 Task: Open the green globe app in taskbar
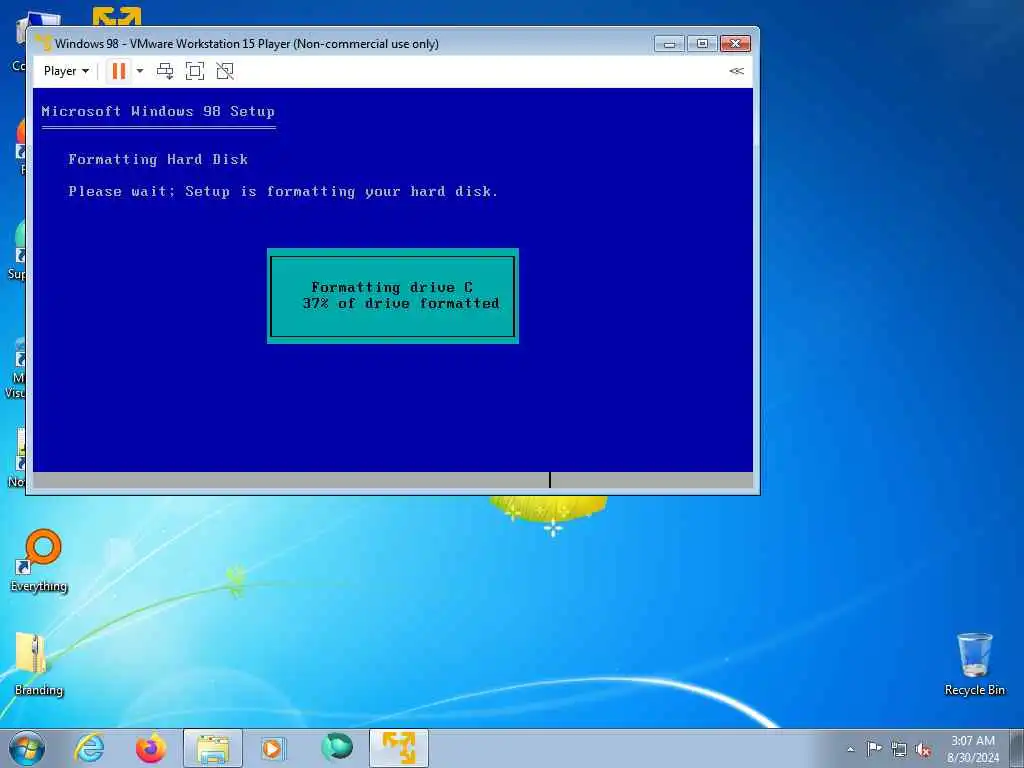click(x=337, y=747)
